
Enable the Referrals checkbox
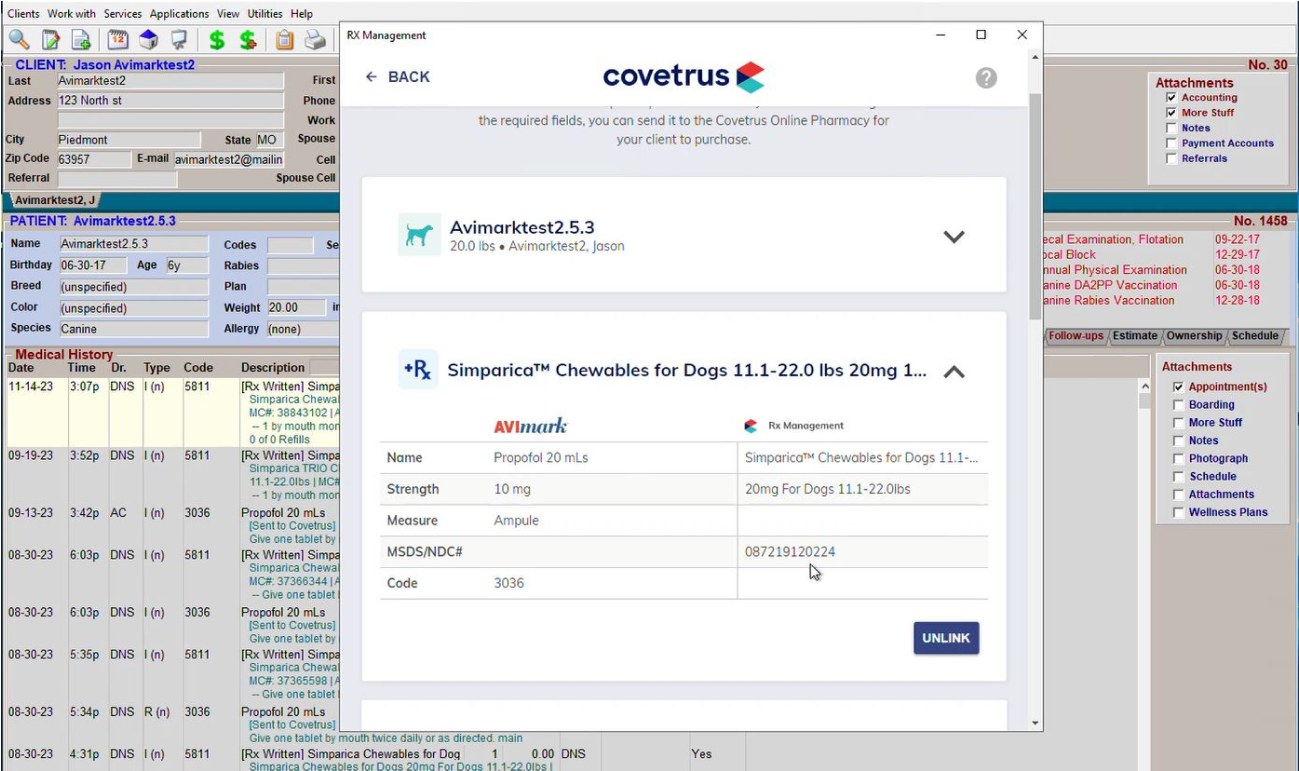(1171, 158)
